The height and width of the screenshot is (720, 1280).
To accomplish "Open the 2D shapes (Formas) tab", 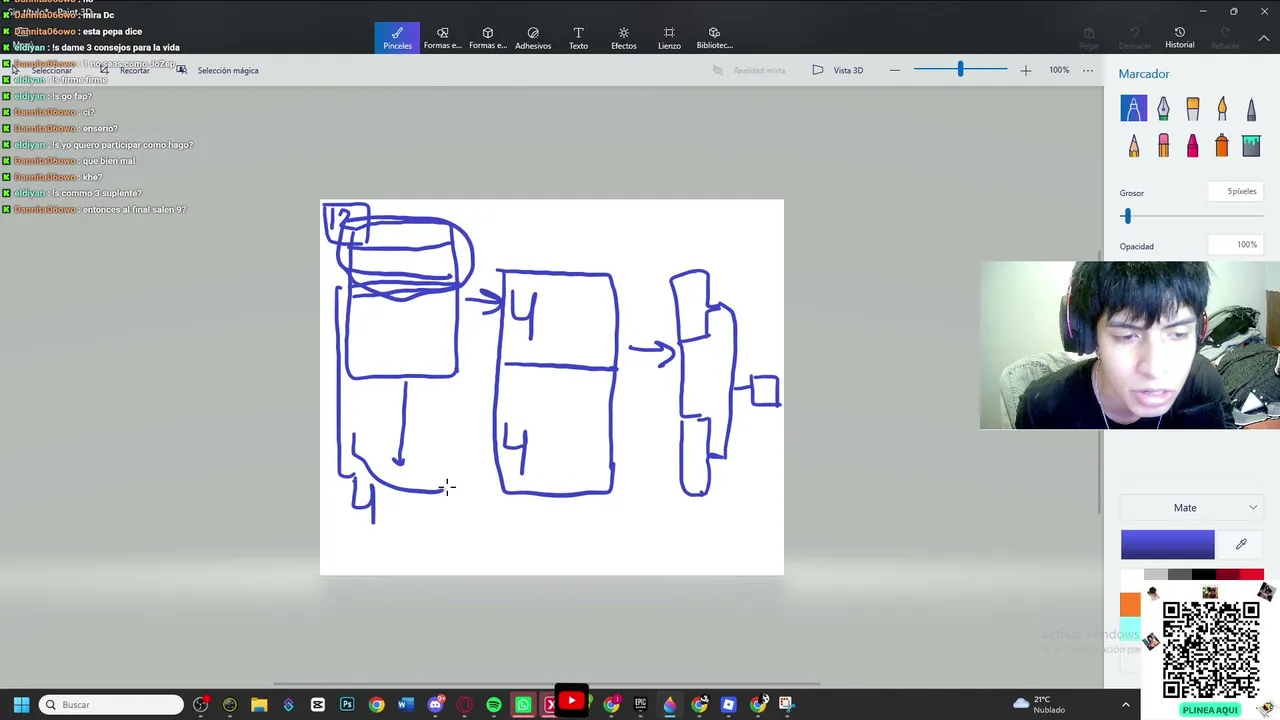I will 442,38.
